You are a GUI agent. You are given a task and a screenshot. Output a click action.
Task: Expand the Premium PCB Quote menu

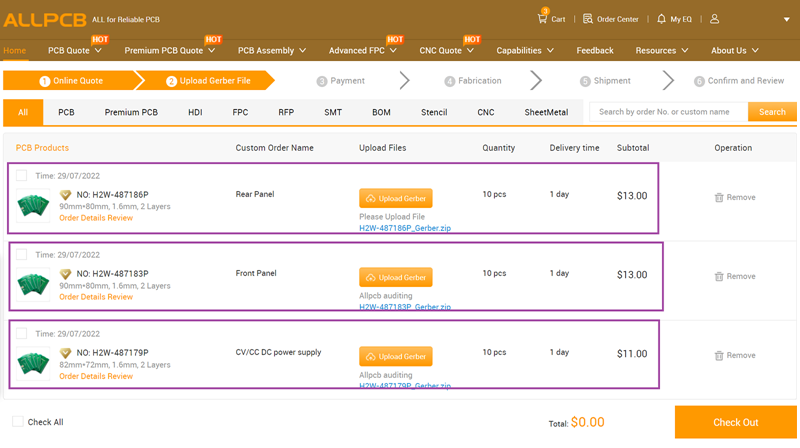169,51
